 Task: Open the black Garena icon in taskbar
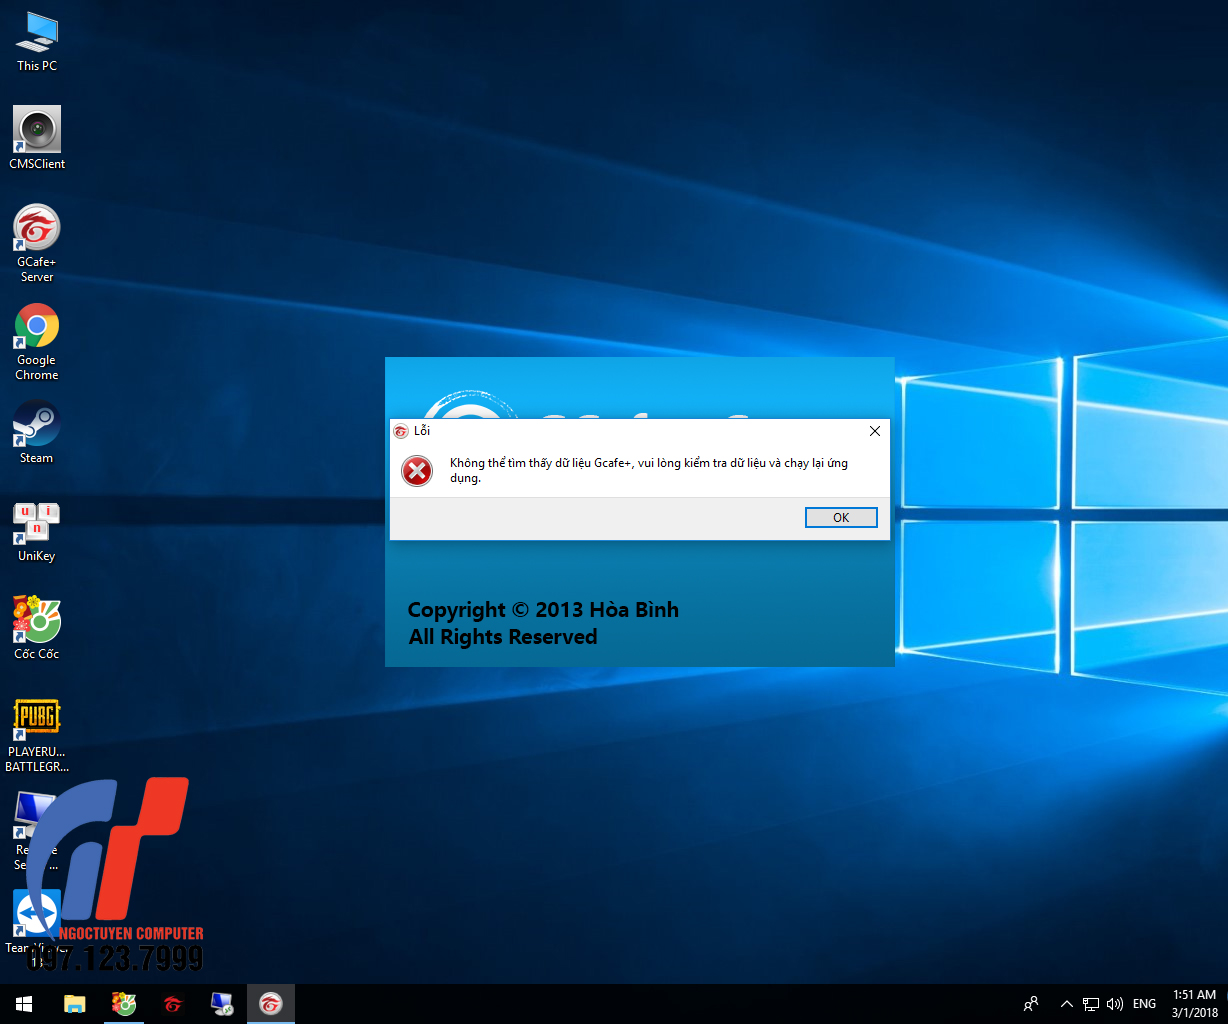[173, 1004]
